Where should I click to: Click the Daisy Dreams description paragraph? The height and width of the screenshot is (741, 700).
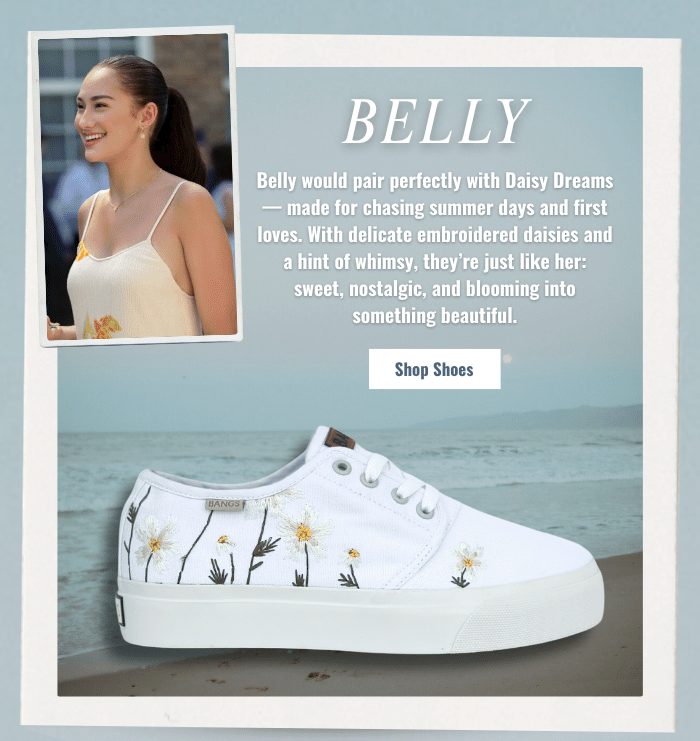[x=434, y=248]
